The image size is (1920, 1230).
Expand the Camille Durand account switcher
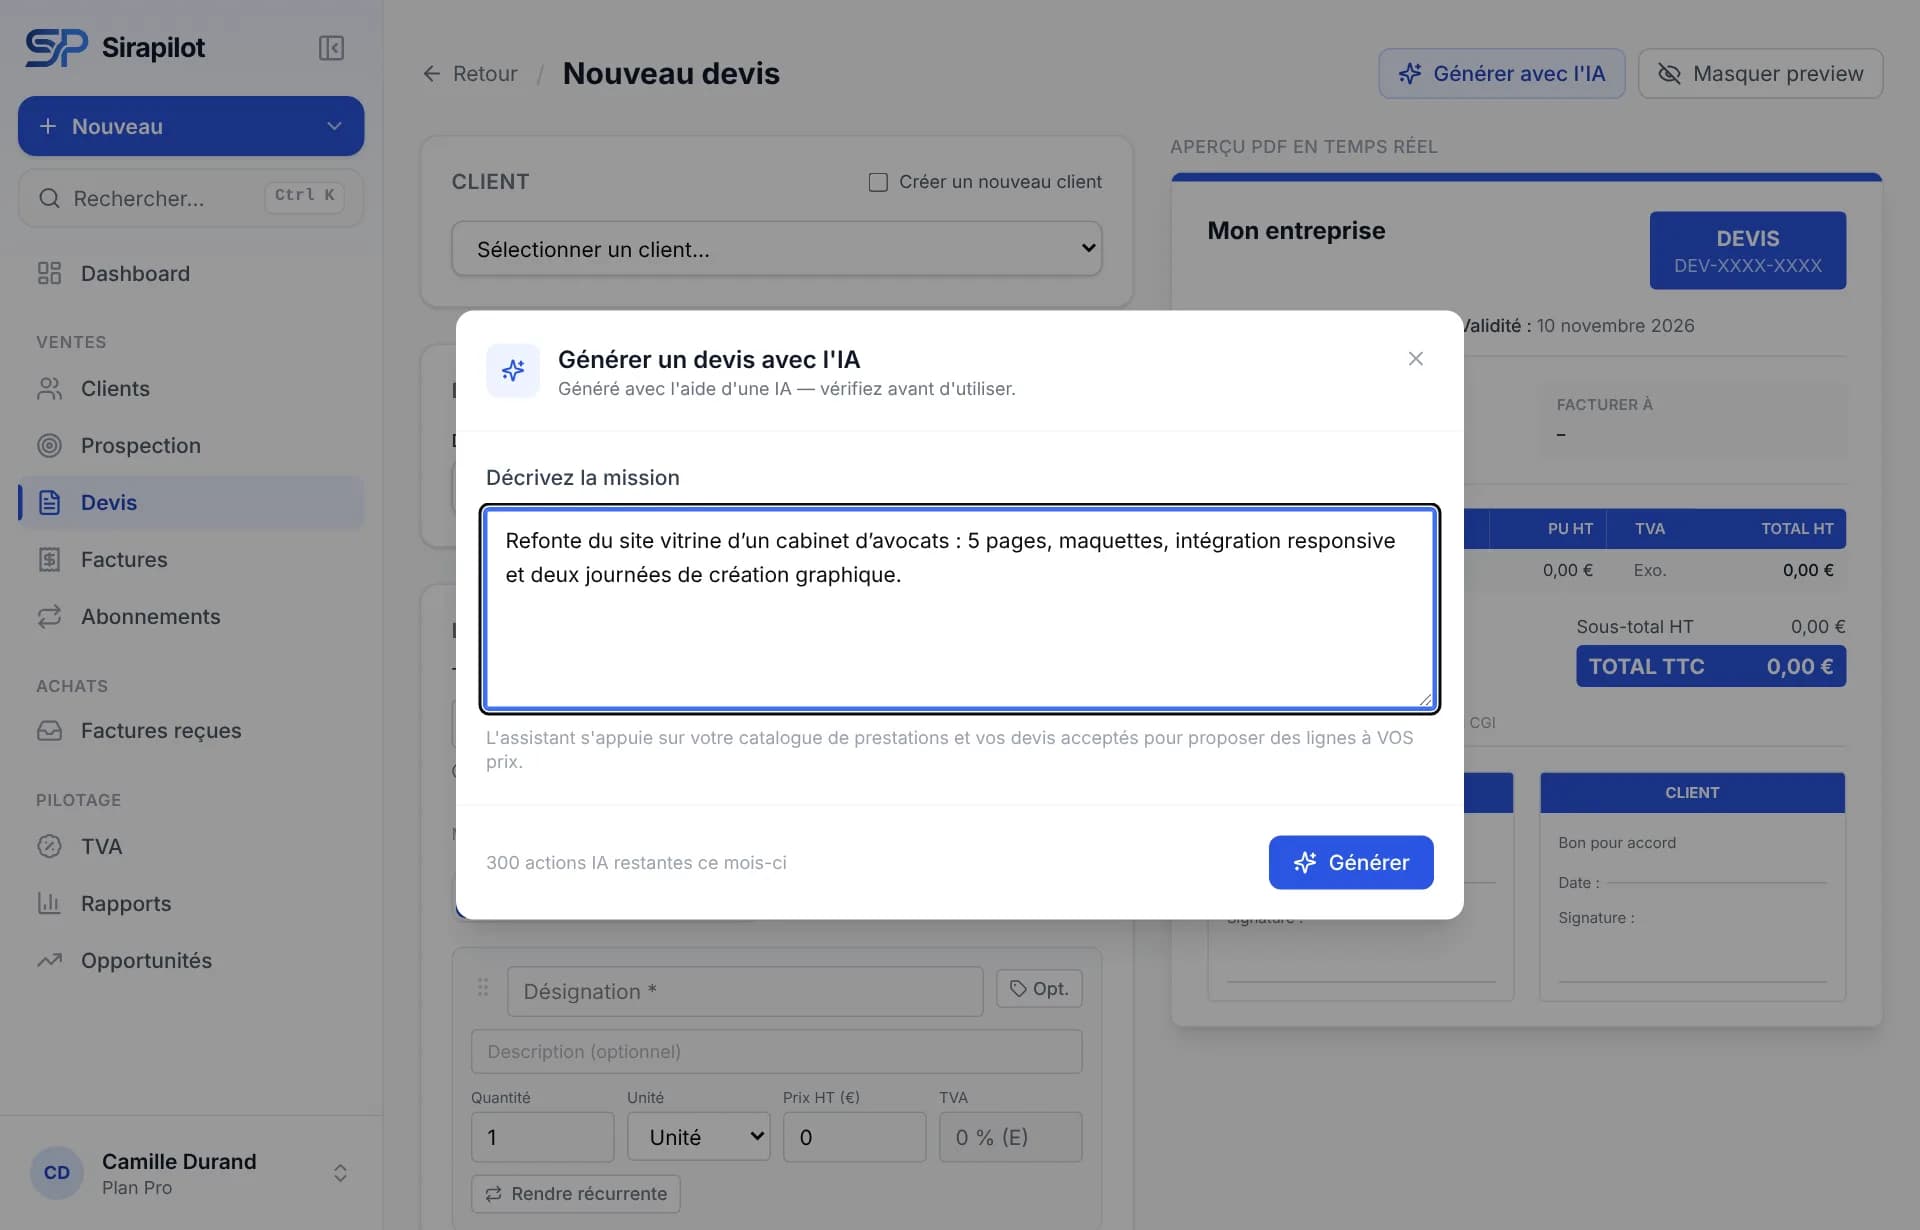[x=340, y=1173]
